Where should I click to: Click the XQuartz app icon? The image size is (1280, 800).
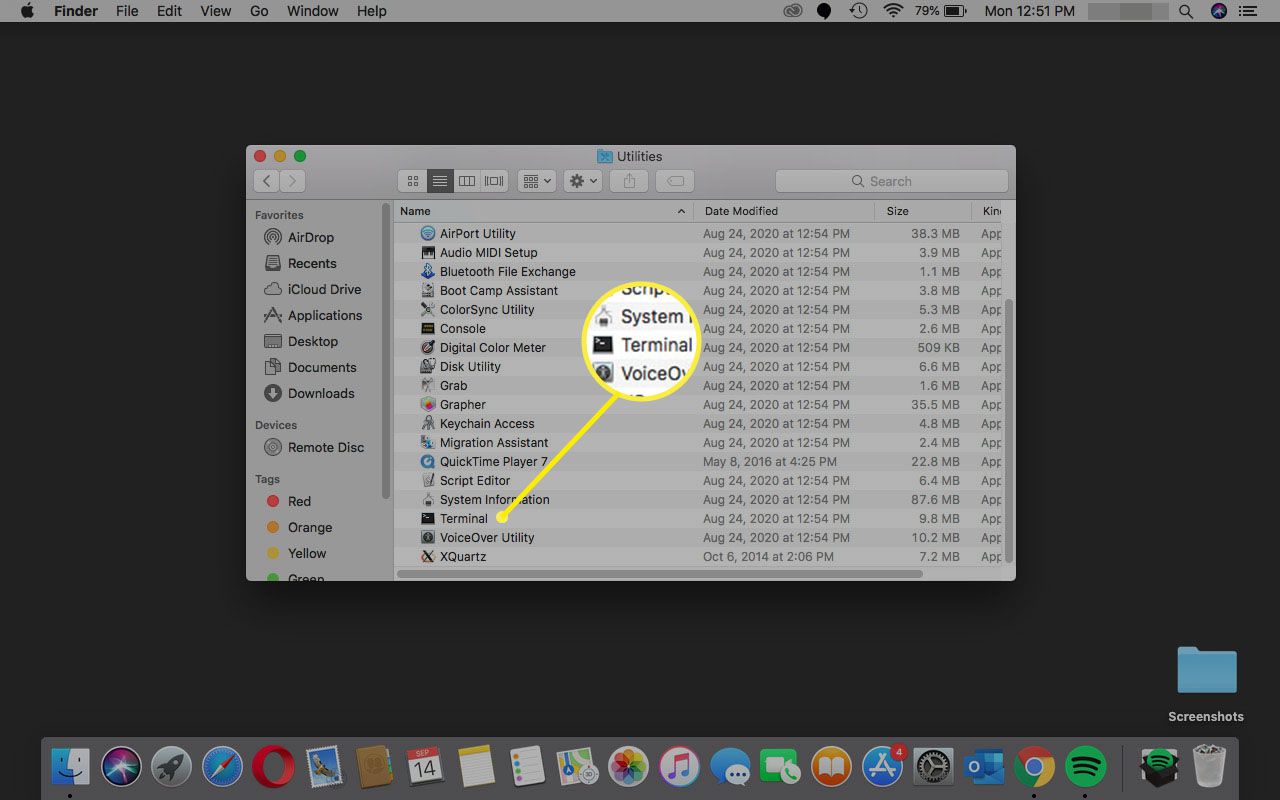click(428, 557)
